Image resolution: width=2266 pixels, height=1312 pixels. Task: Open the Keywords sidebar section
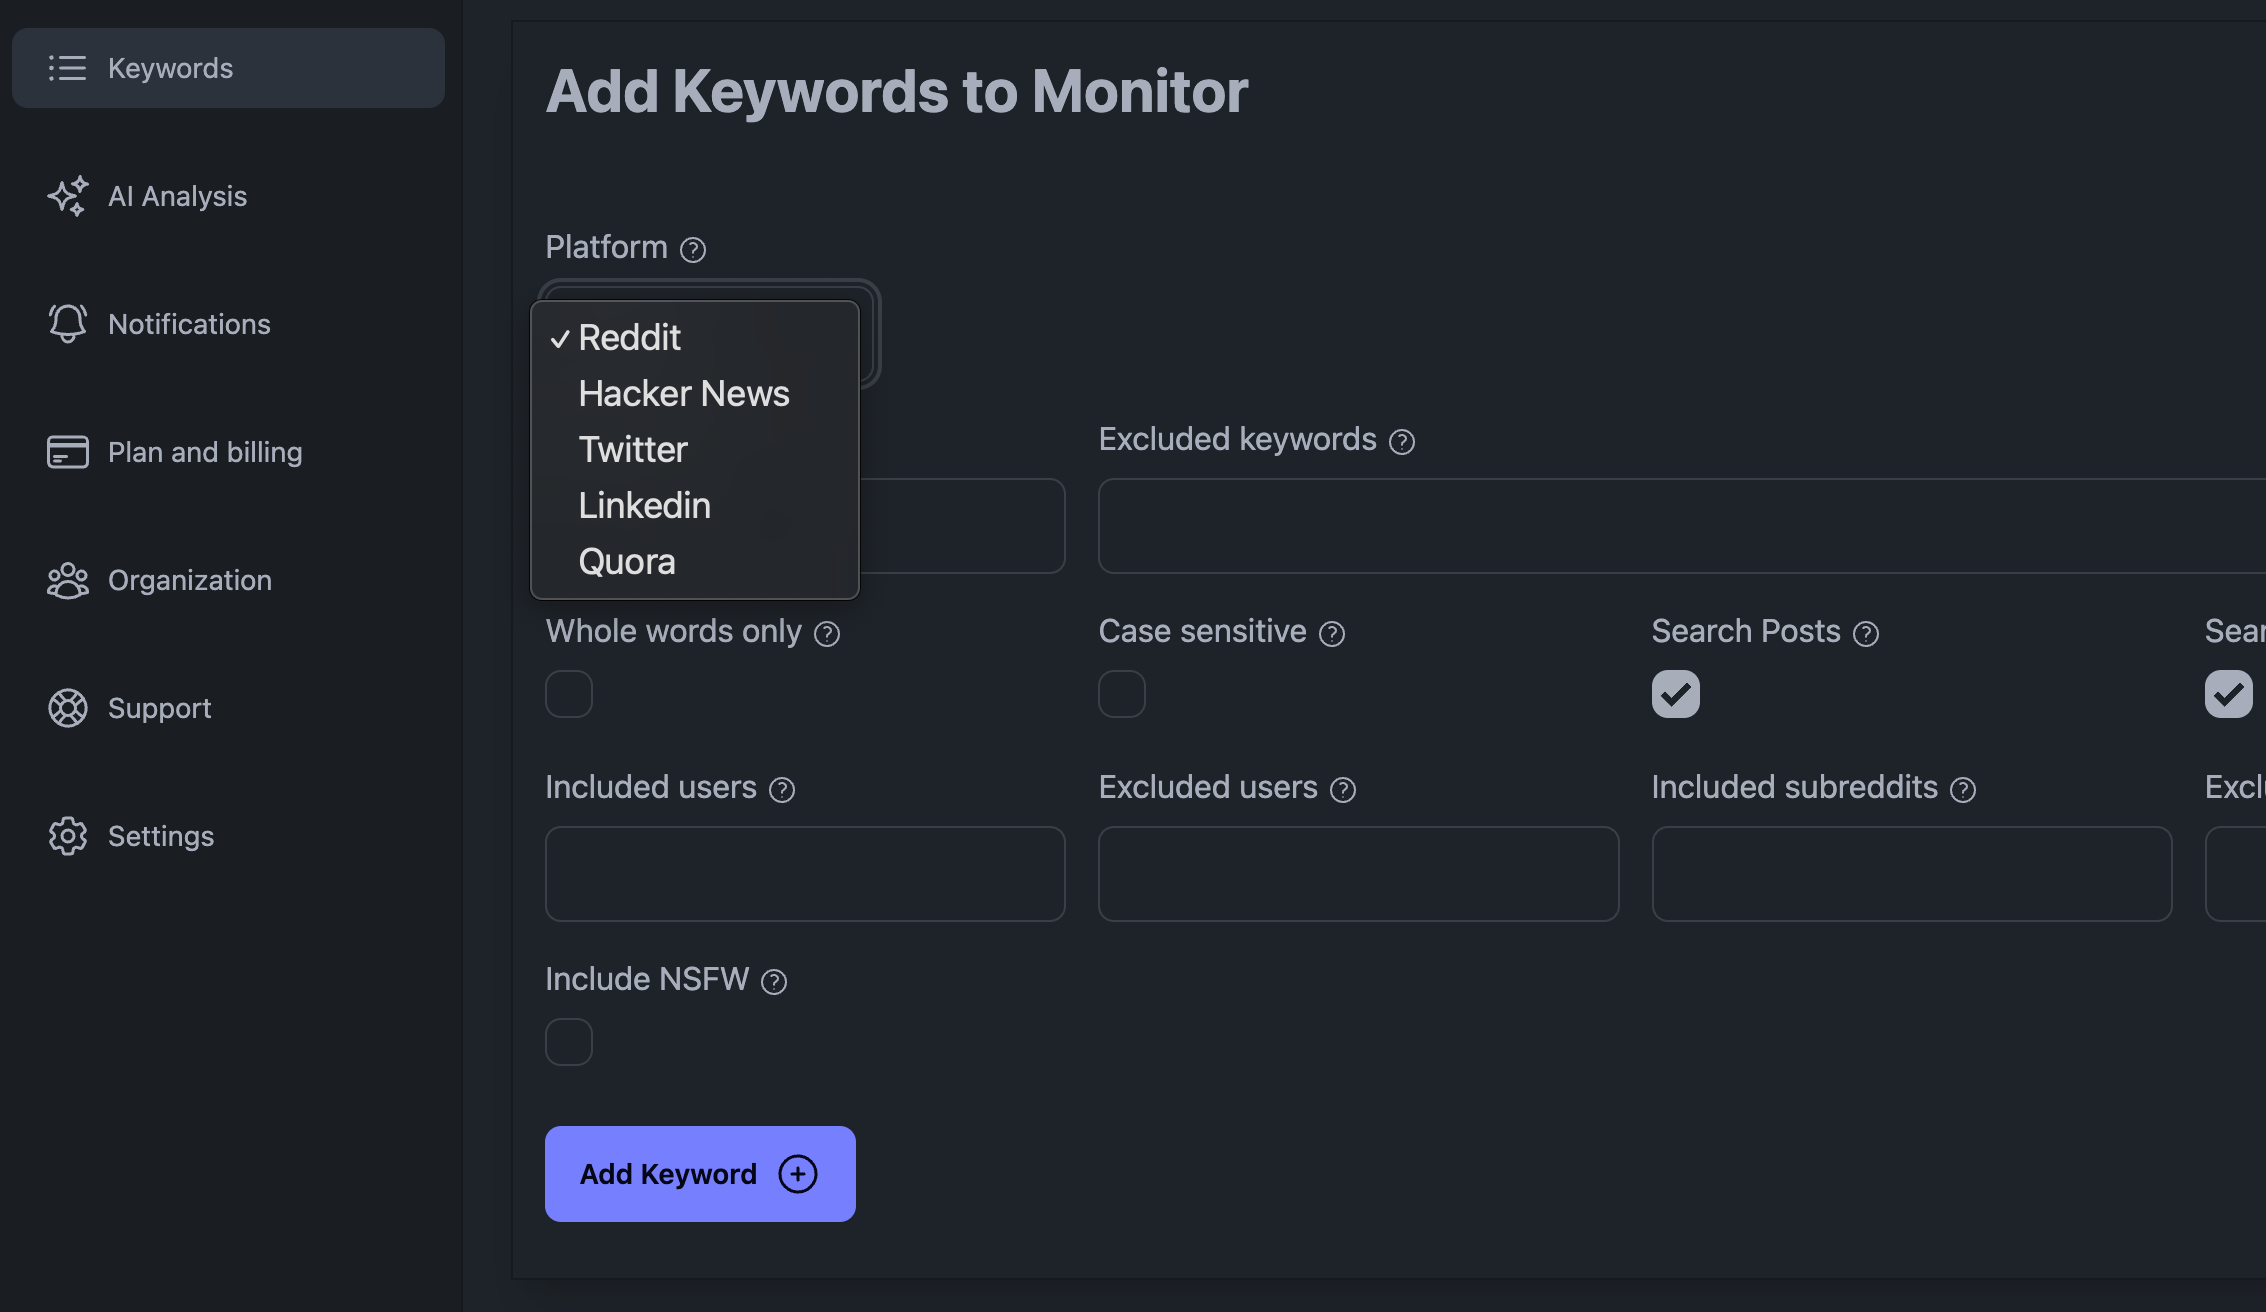[x=228, y=68]
